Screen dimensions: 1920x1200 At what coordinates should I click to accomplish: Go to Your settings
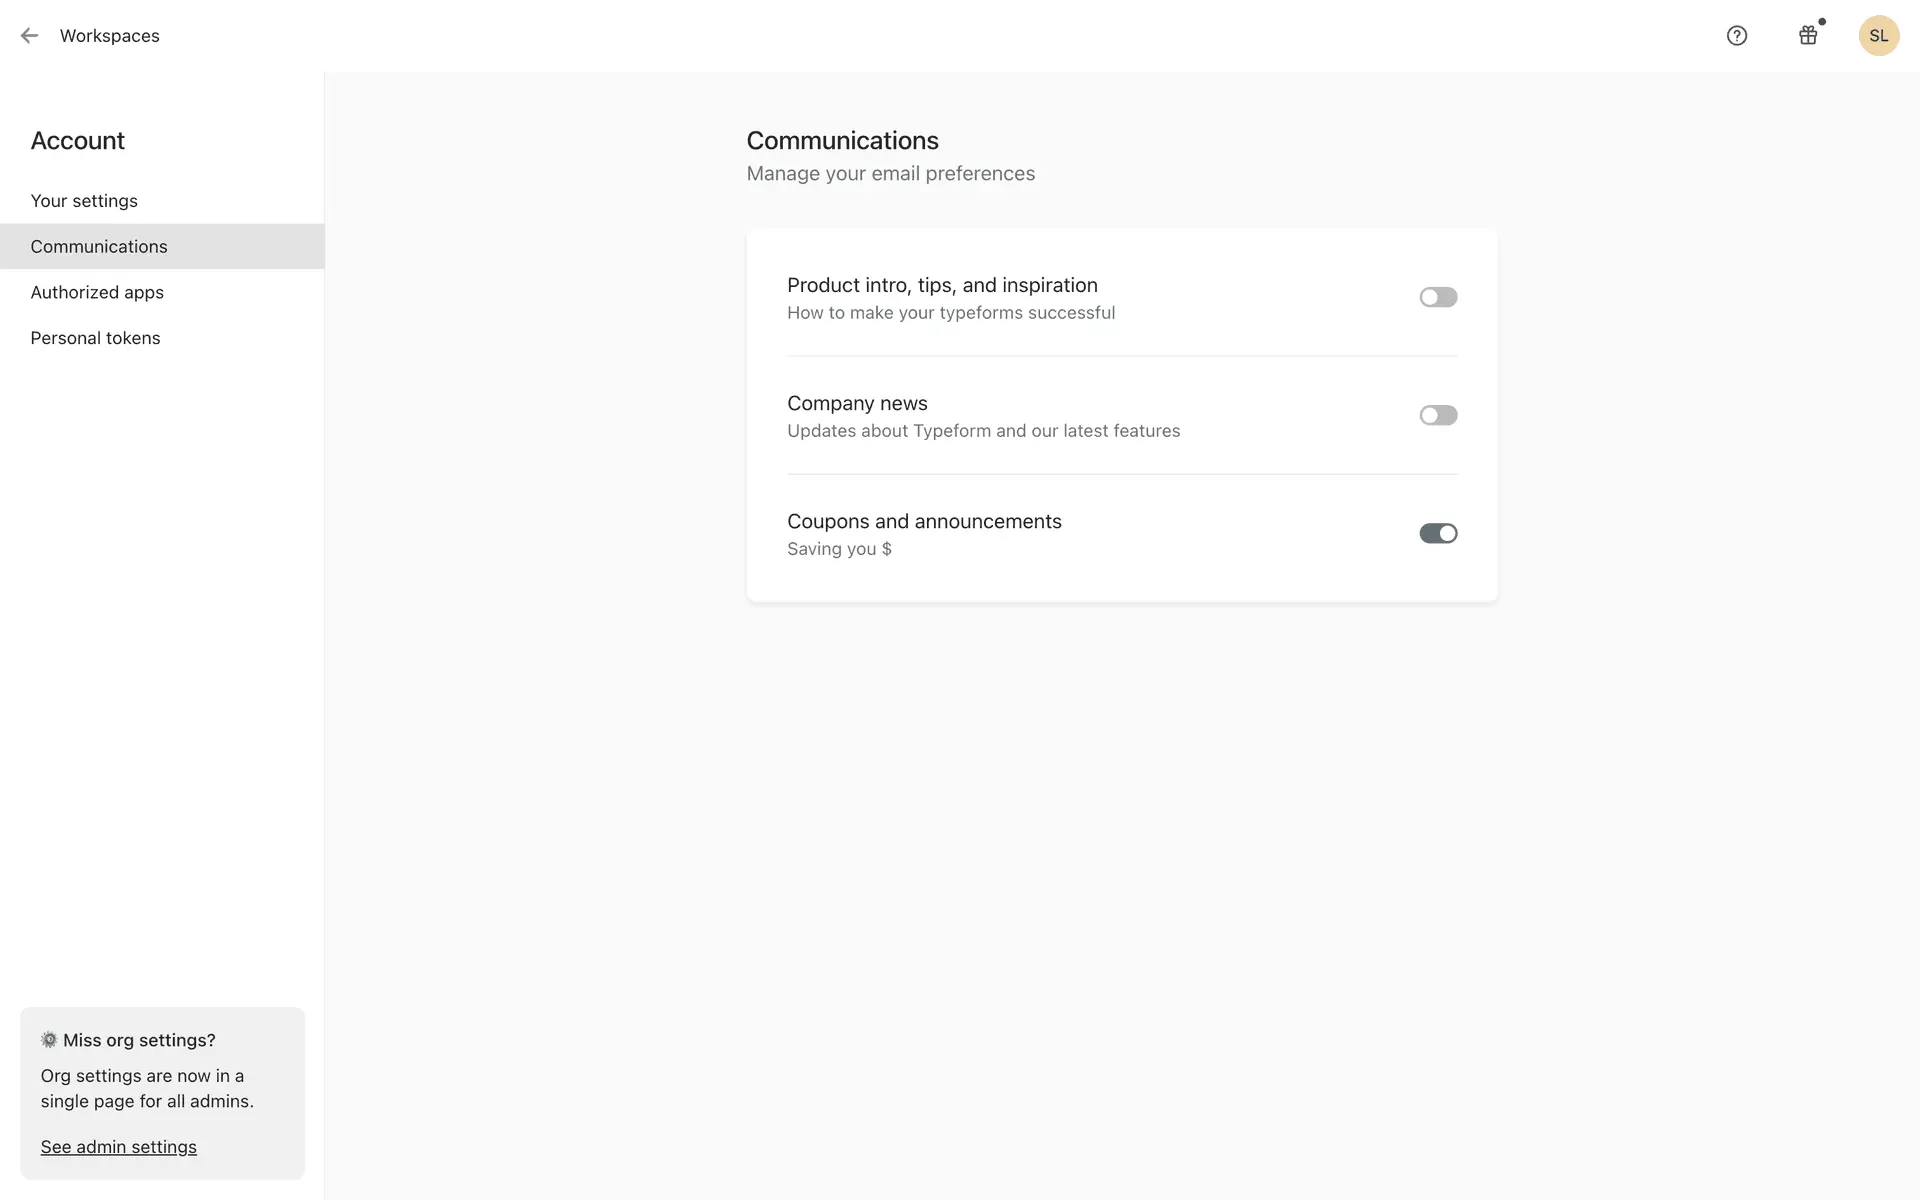click(84, 201)
